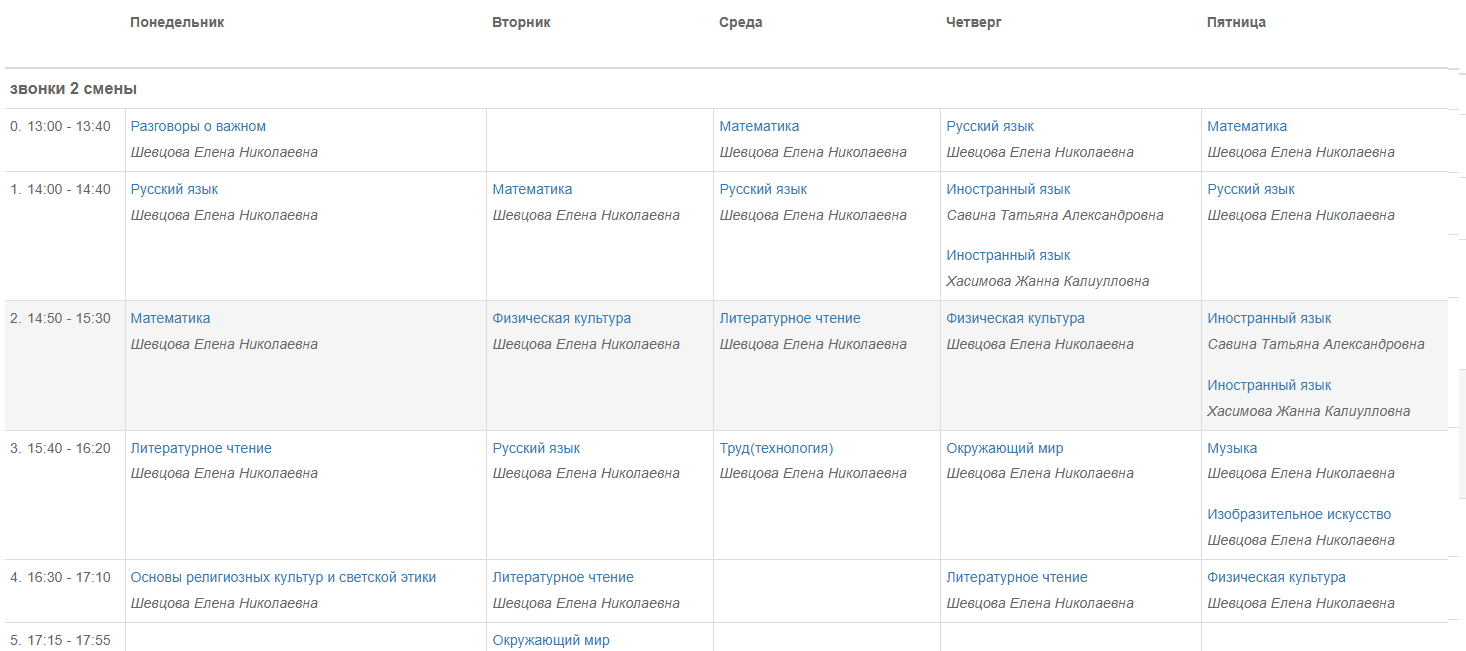This screenshot has width=1466, height=651.
Task: Open Tuesday's Физическая культура lesson at 14:50
Action: (x=561, y=318)
